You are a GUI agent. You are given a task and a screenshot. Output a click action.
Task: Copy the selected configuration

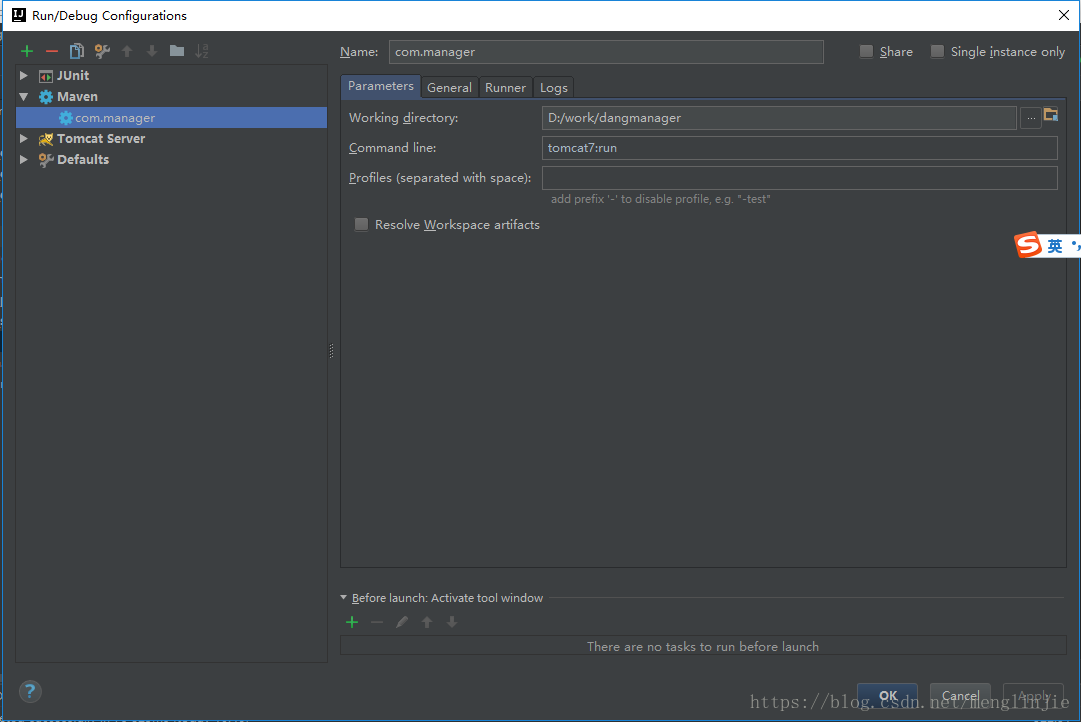(77, 51)
